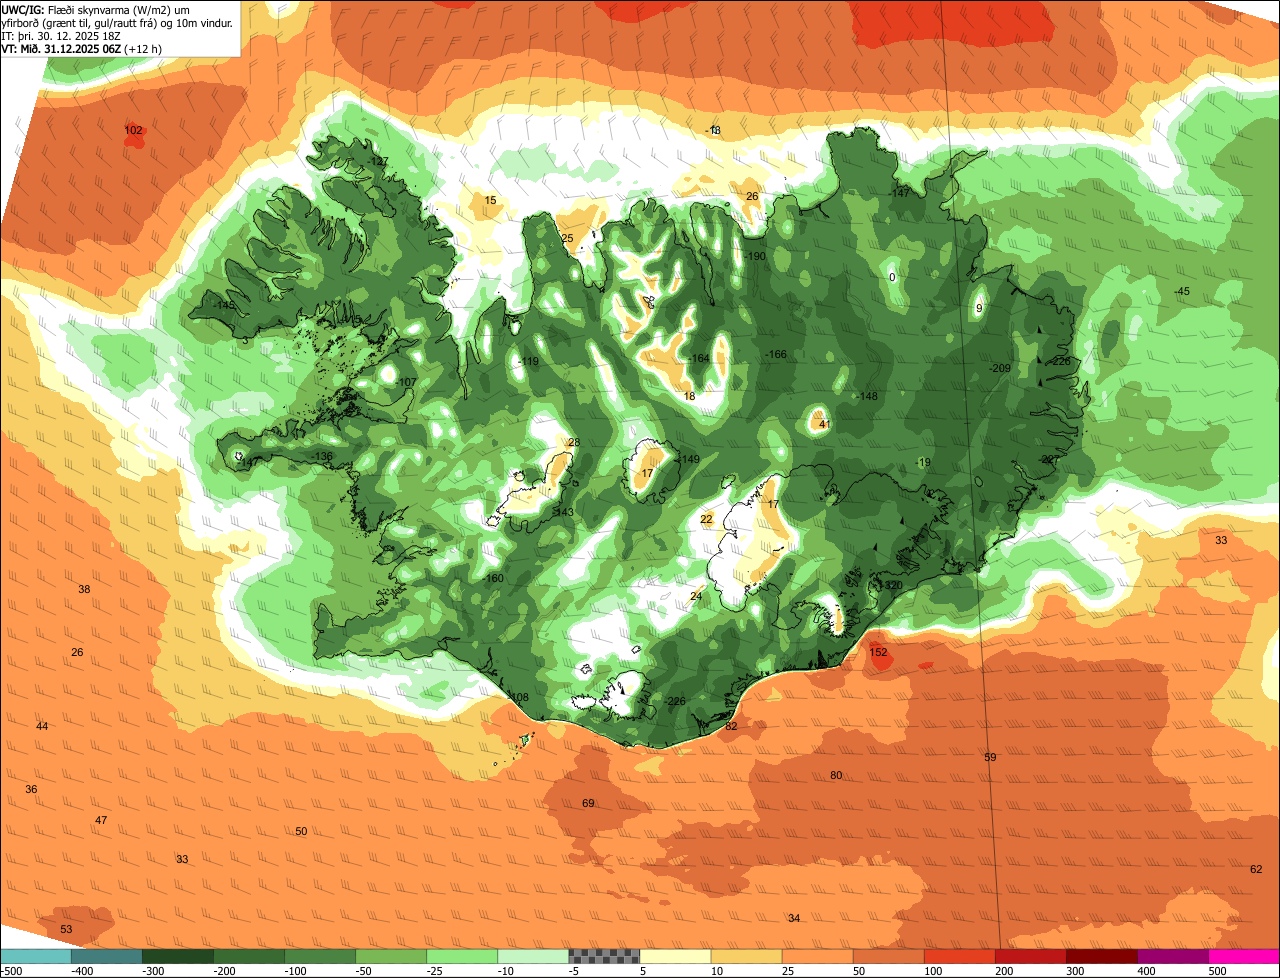This screenshot has height=978, width=1280.
Task: Click the pale yellow 5 to 10 legend swatch
Action: (675, 956)
